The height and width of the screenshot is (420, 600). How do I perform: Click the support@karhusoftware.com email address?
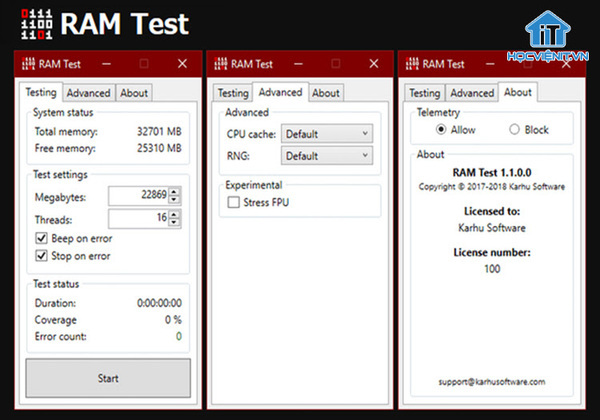492,381
